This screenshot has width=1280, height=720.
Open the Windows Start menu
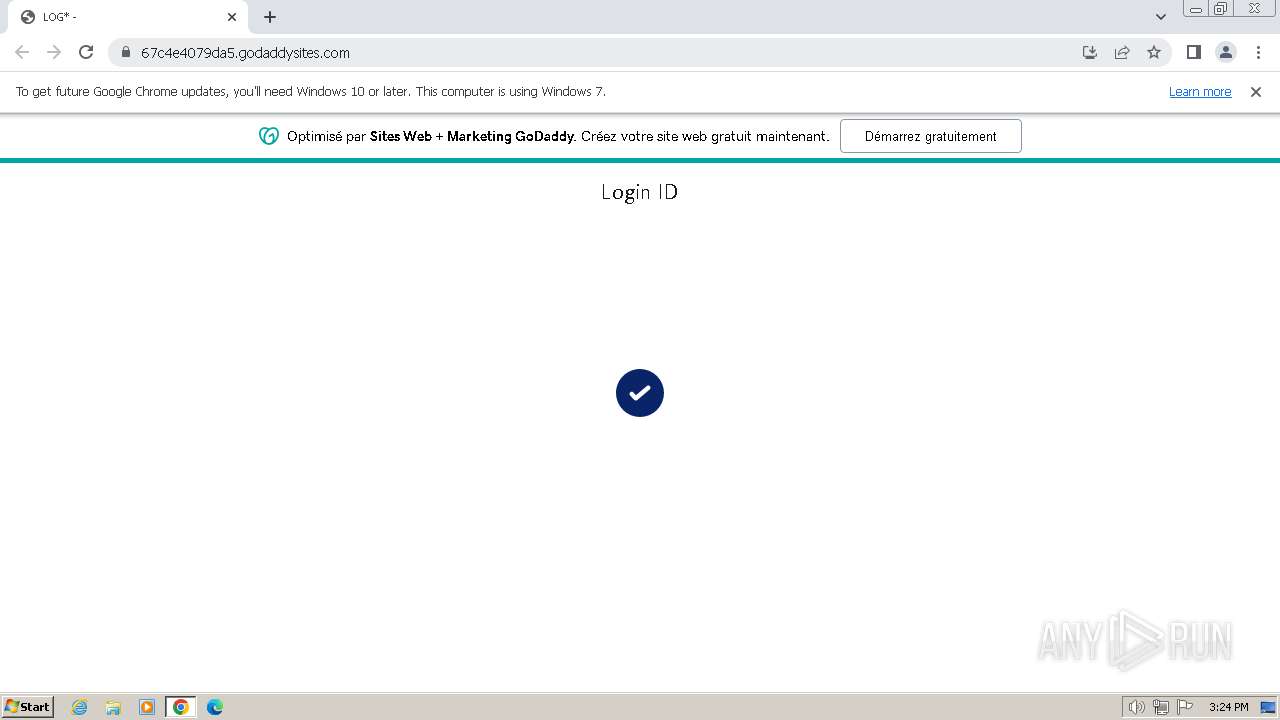coord(28,706)
